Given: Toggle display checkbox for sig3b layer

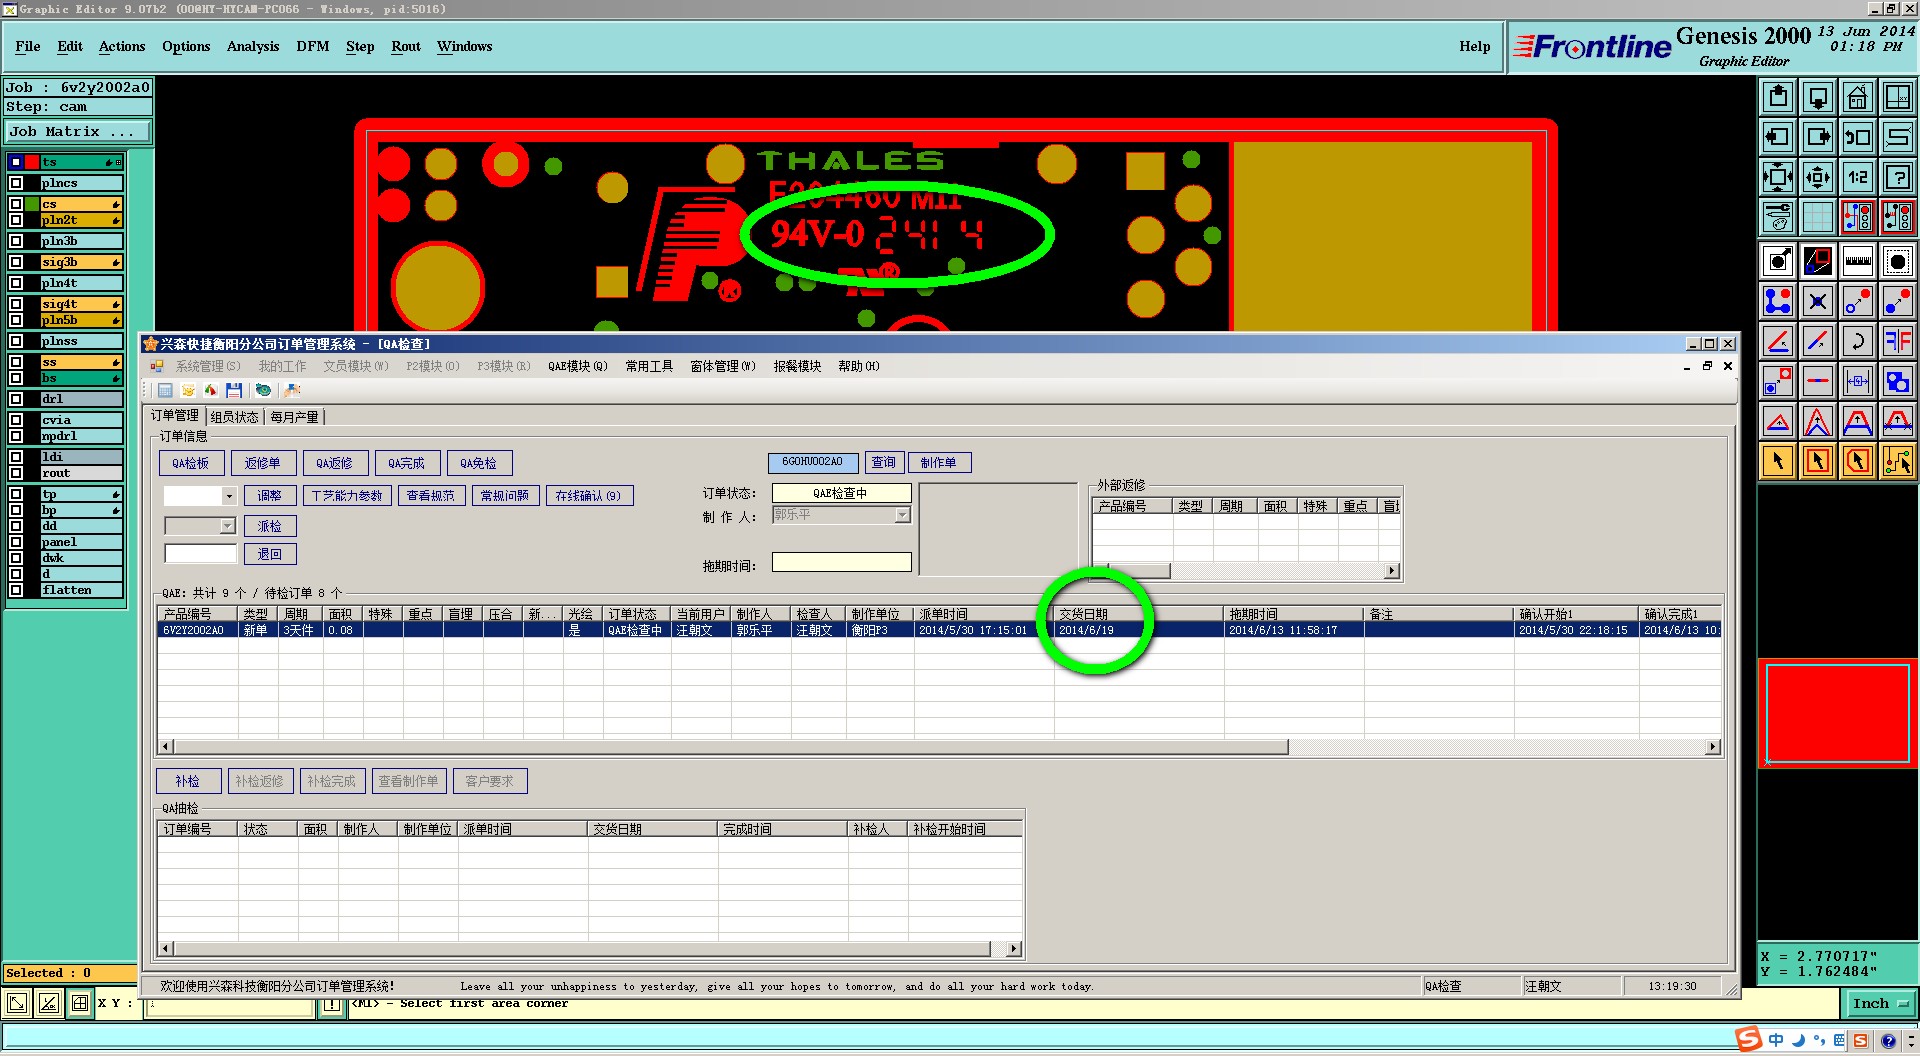Looking at the screenshot, I should [16, 262].
